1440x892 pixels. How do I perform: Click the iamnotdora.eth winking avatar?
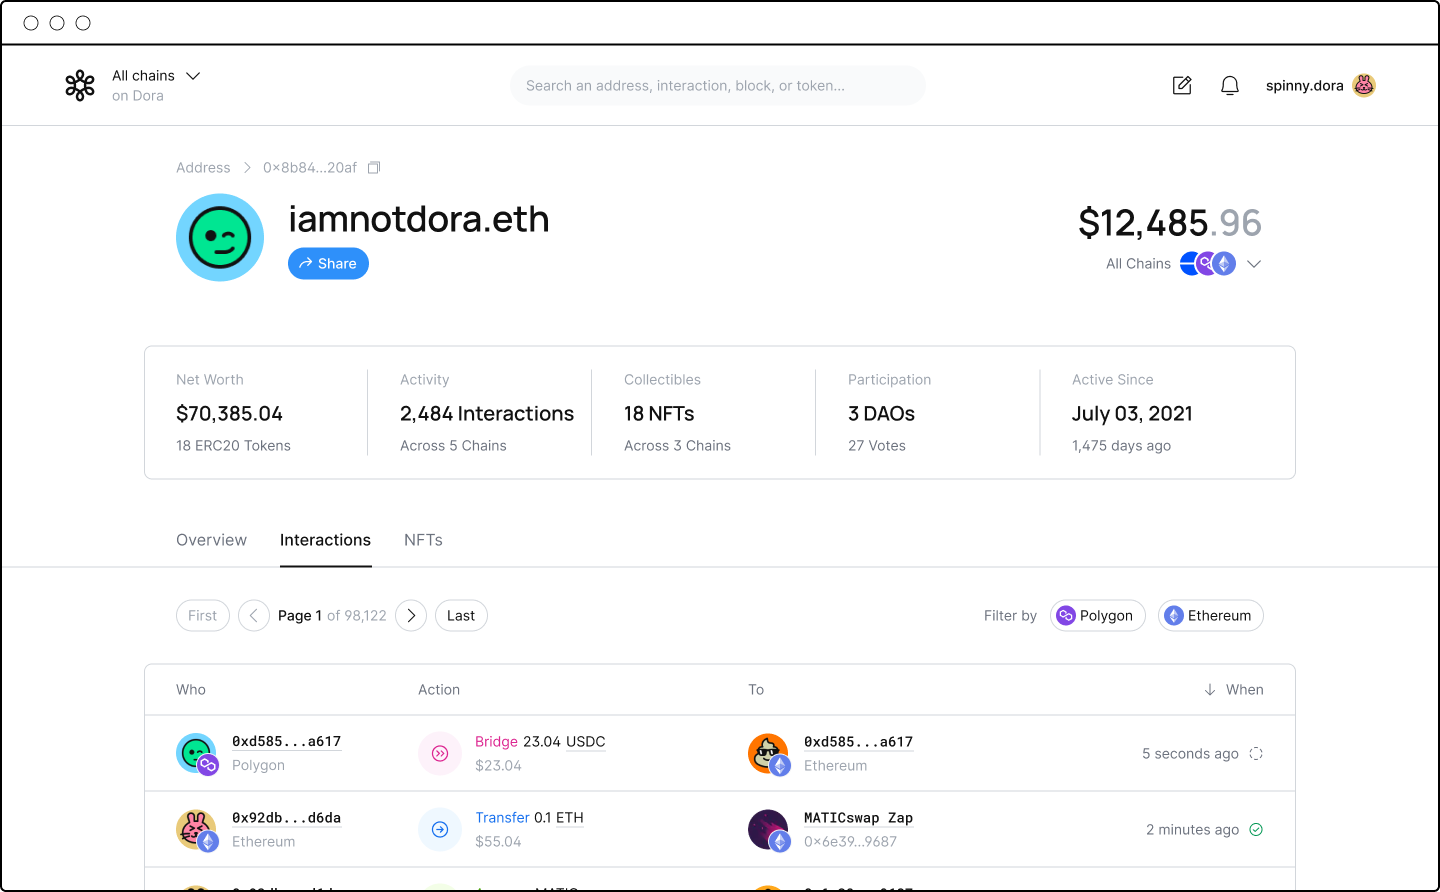click(x=220, y=238)
